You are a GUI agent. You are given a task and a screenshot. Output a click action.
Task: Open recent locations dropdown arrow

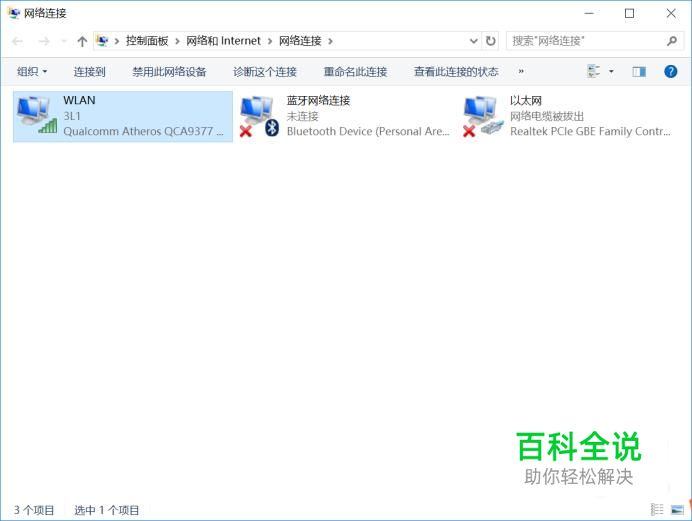[x=64, y=41]
